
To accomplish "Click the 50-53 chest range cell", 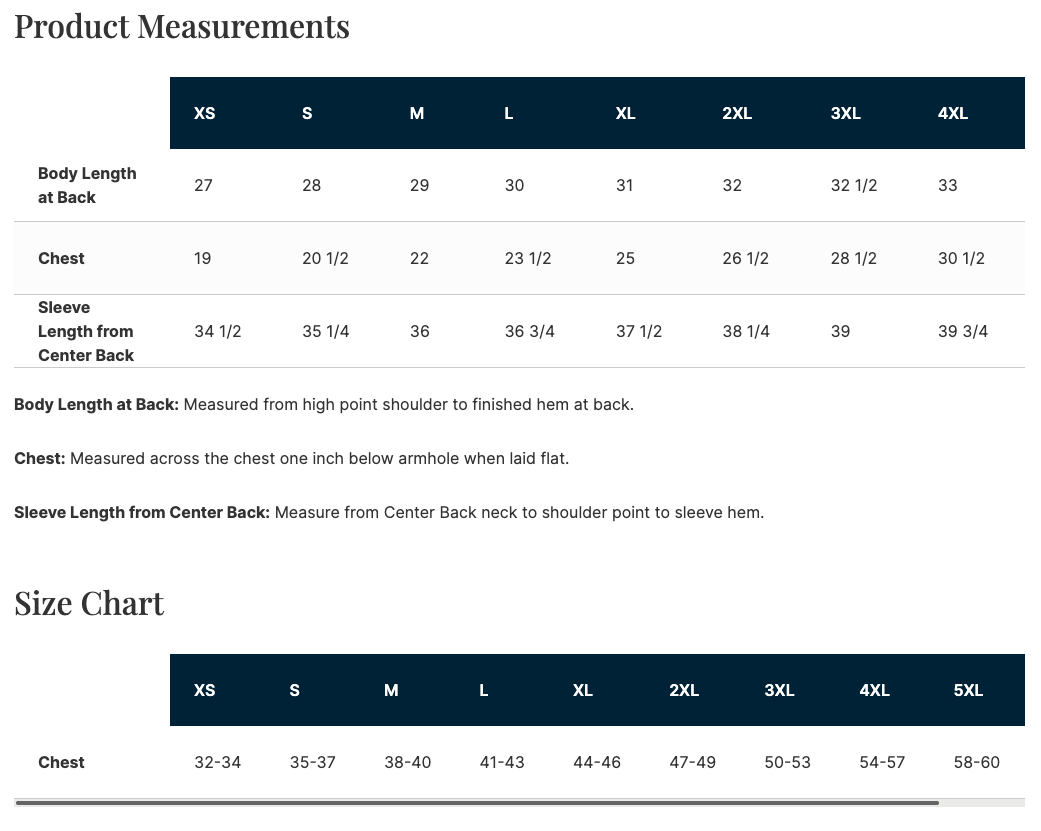I will [x=787, y=762].
